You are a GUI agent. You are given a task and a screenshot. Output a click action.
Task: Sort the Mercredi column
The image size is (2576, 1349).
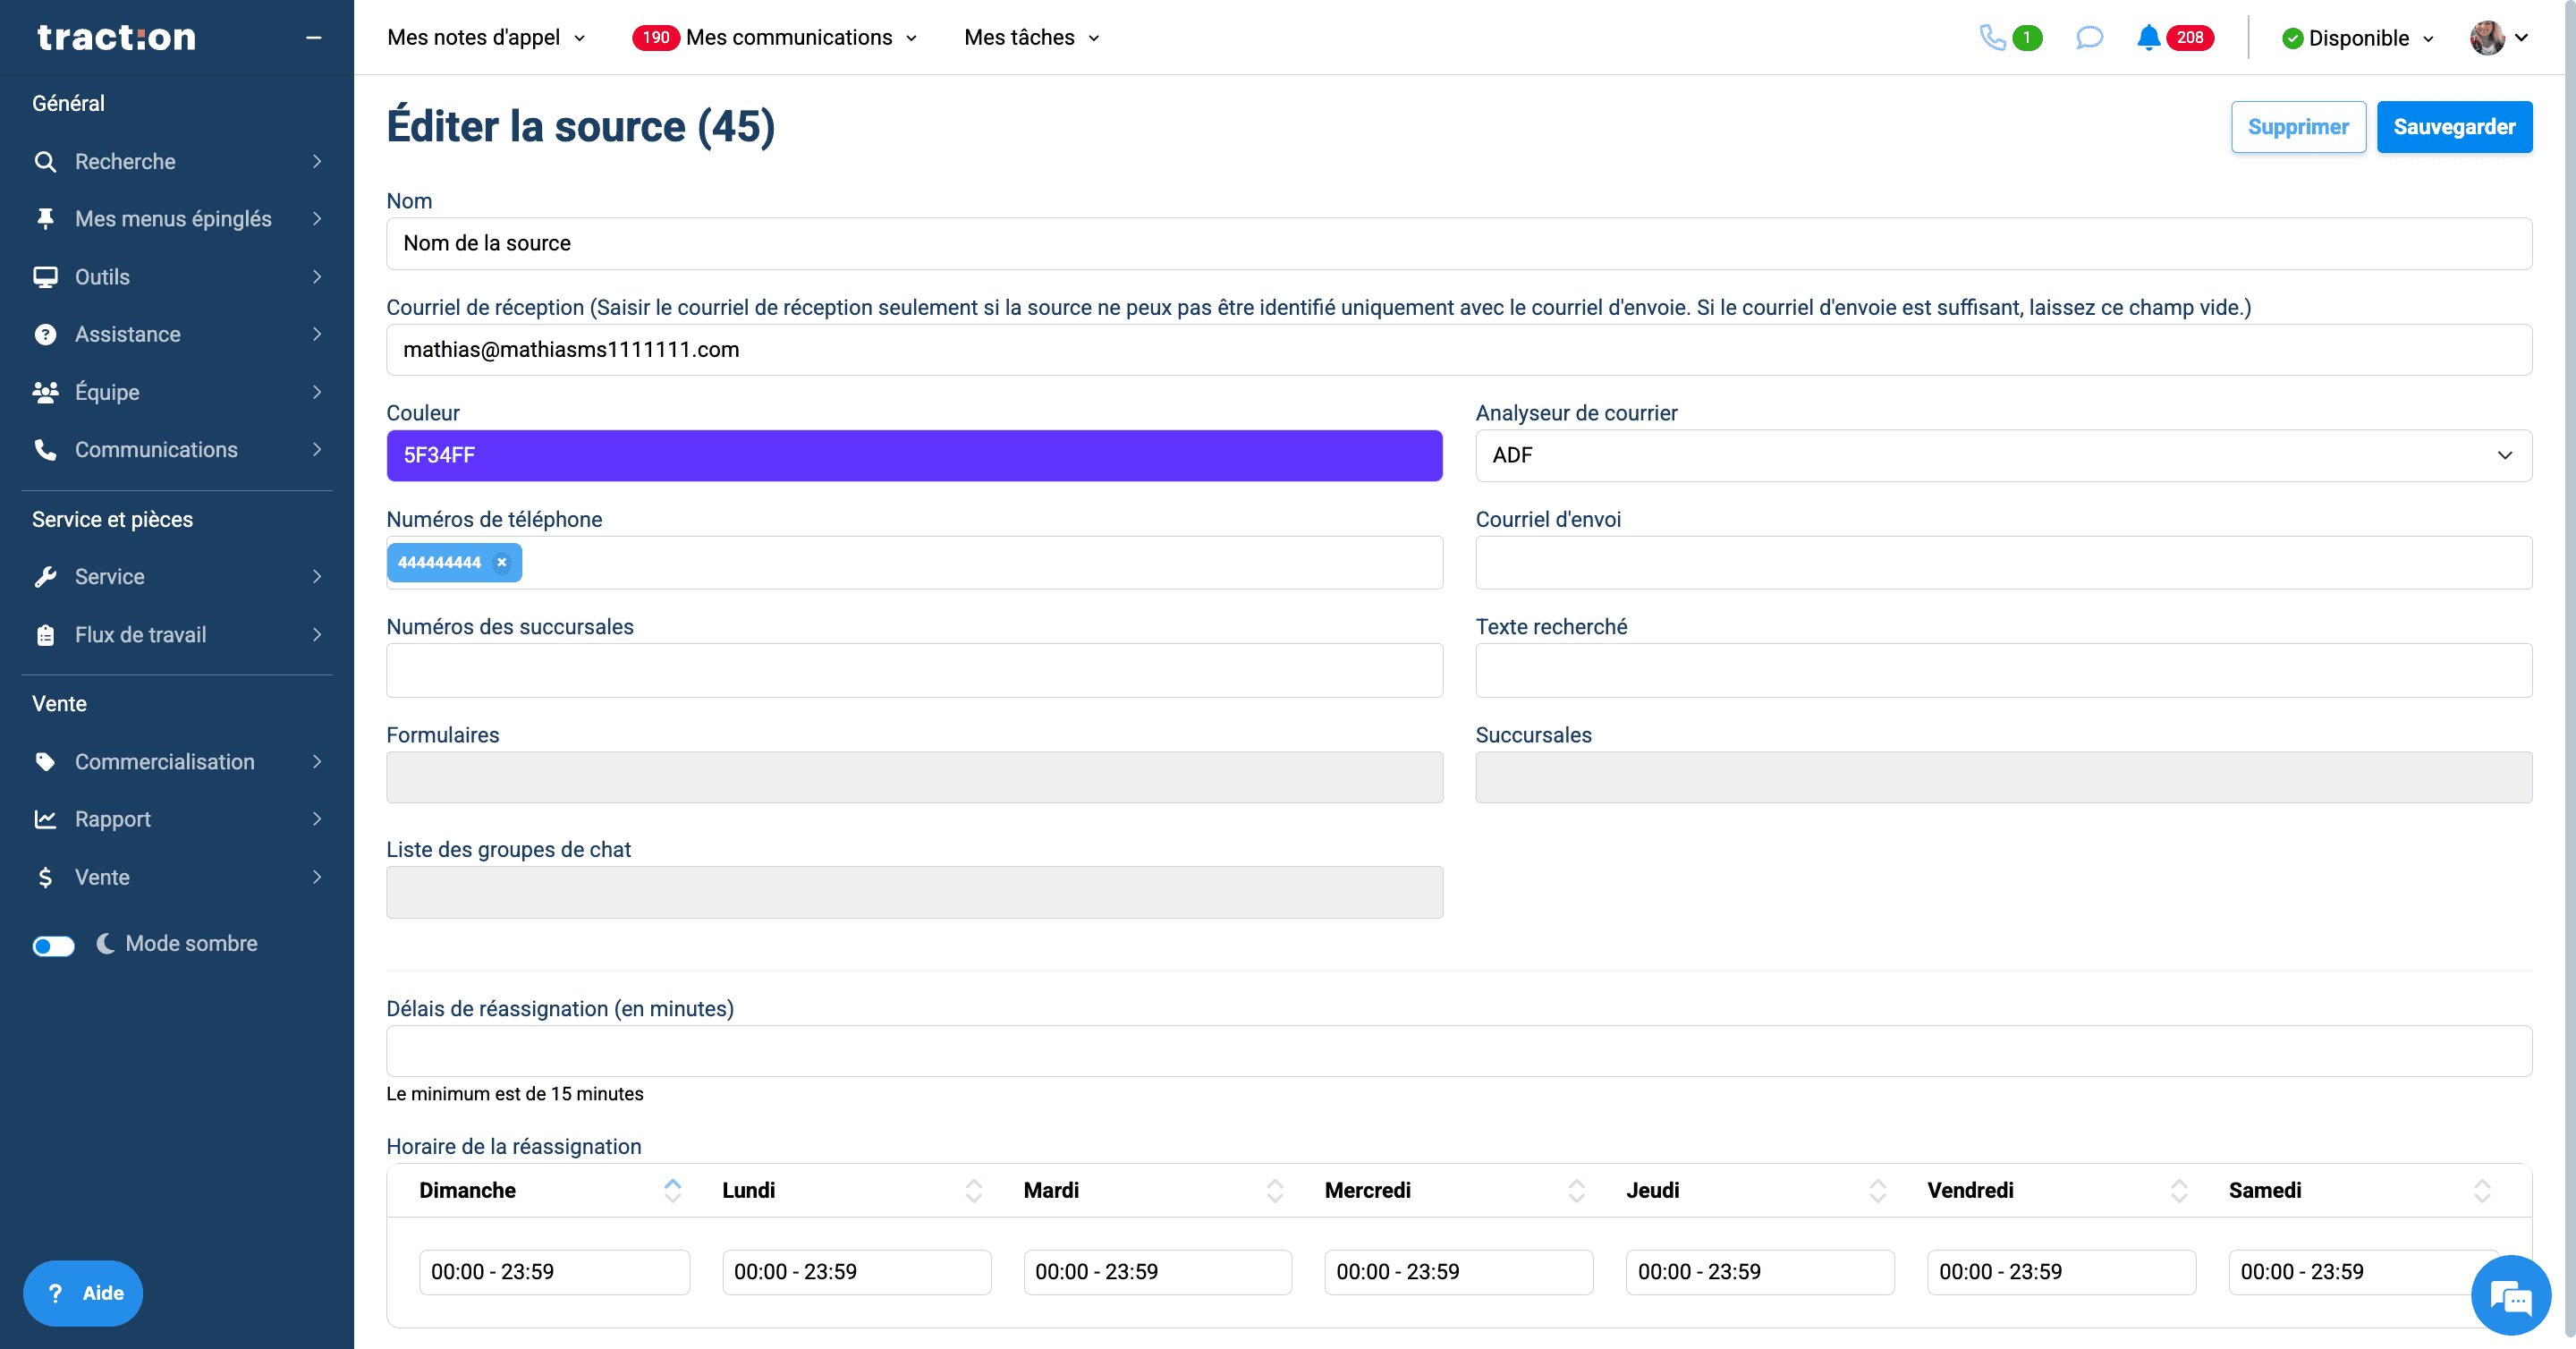point(1576,1190)
